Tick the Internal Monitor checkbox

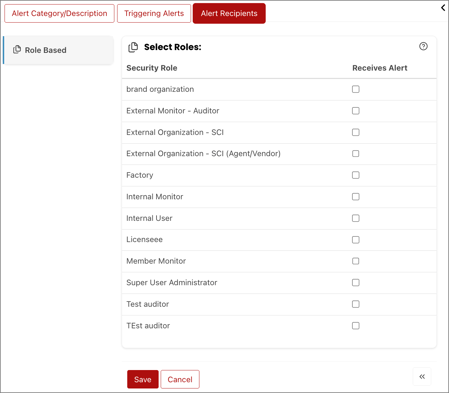pyautogui.click(x=356, y=197)
